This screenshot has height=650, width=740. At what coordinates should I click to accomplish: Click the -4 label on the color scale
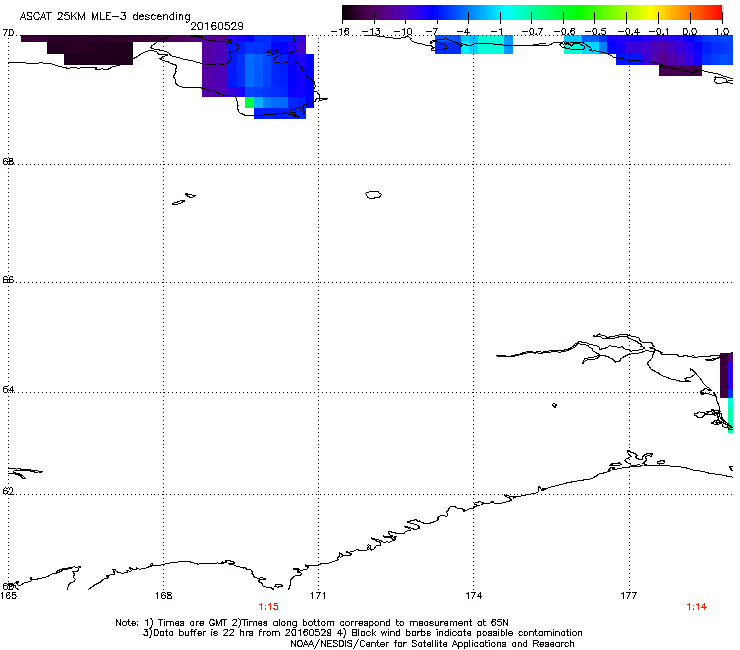[x=464, y=32]
